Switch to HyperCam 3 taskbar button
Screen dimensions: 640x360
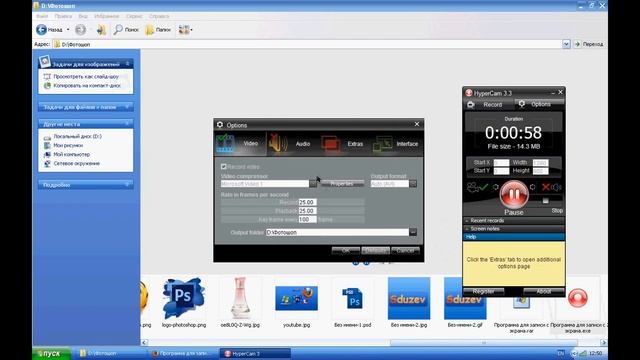coord(255,353)
